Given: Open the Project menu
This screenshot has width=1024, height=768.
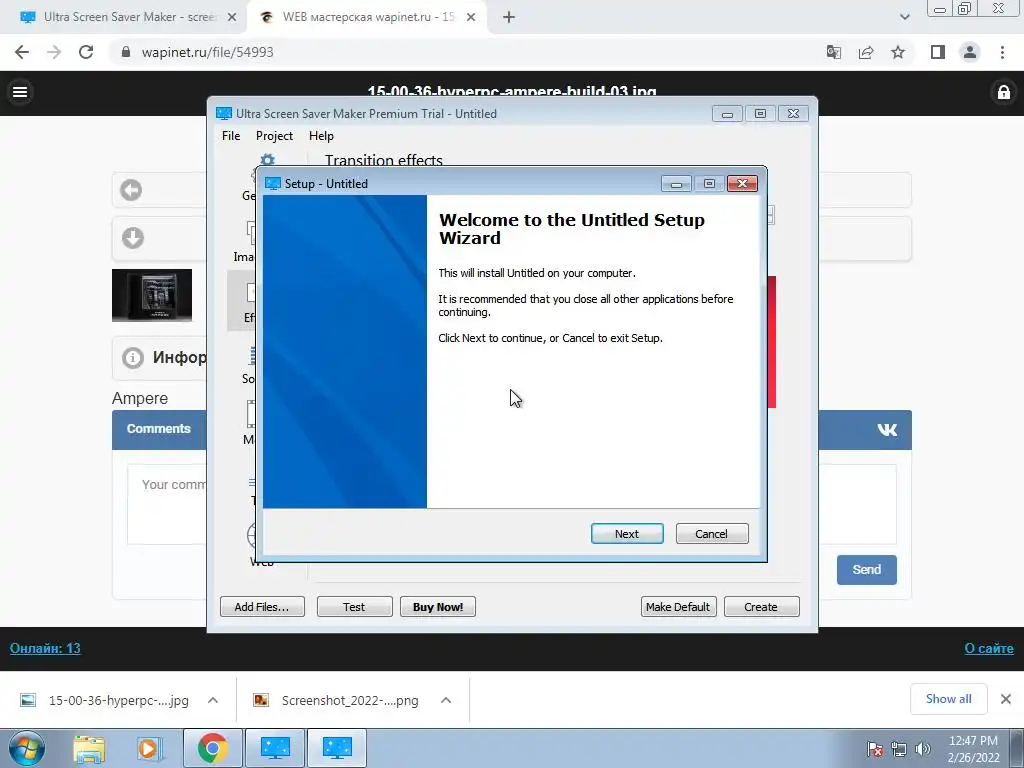Looking at the screenshot, I should 274,136.
